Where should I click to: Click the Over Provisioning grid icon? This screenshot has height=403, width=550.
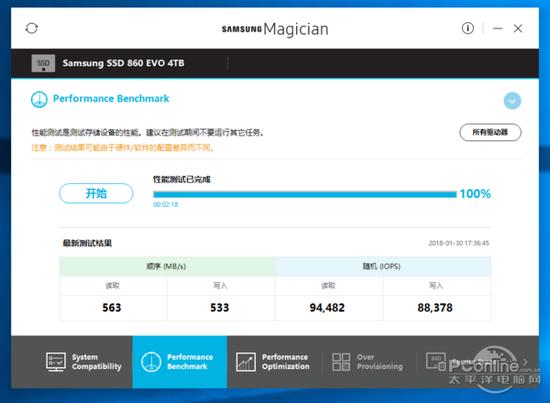[341, 362]
